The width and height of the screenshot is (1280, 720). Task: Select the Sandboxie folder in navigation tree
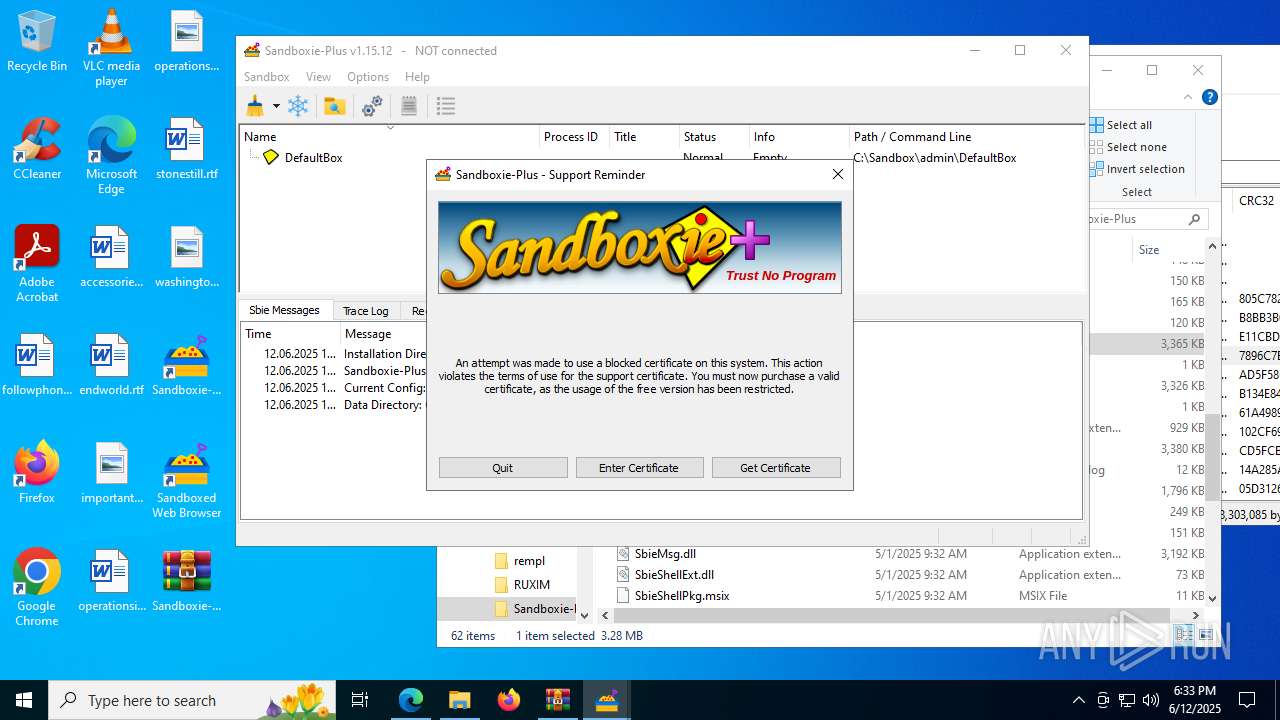[x=535, y=608]
